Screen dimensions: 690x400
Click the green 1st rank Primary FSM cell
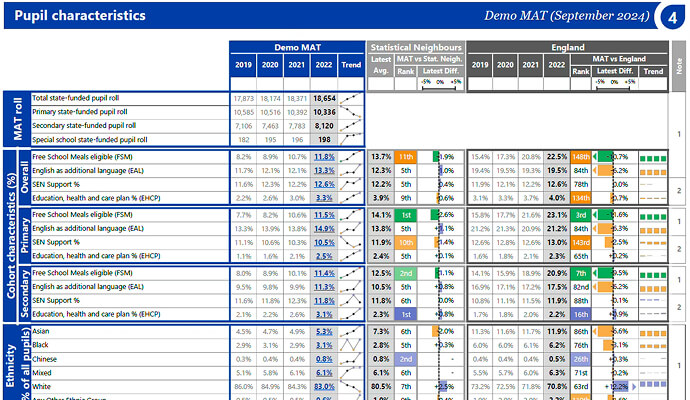pos(406,215)
